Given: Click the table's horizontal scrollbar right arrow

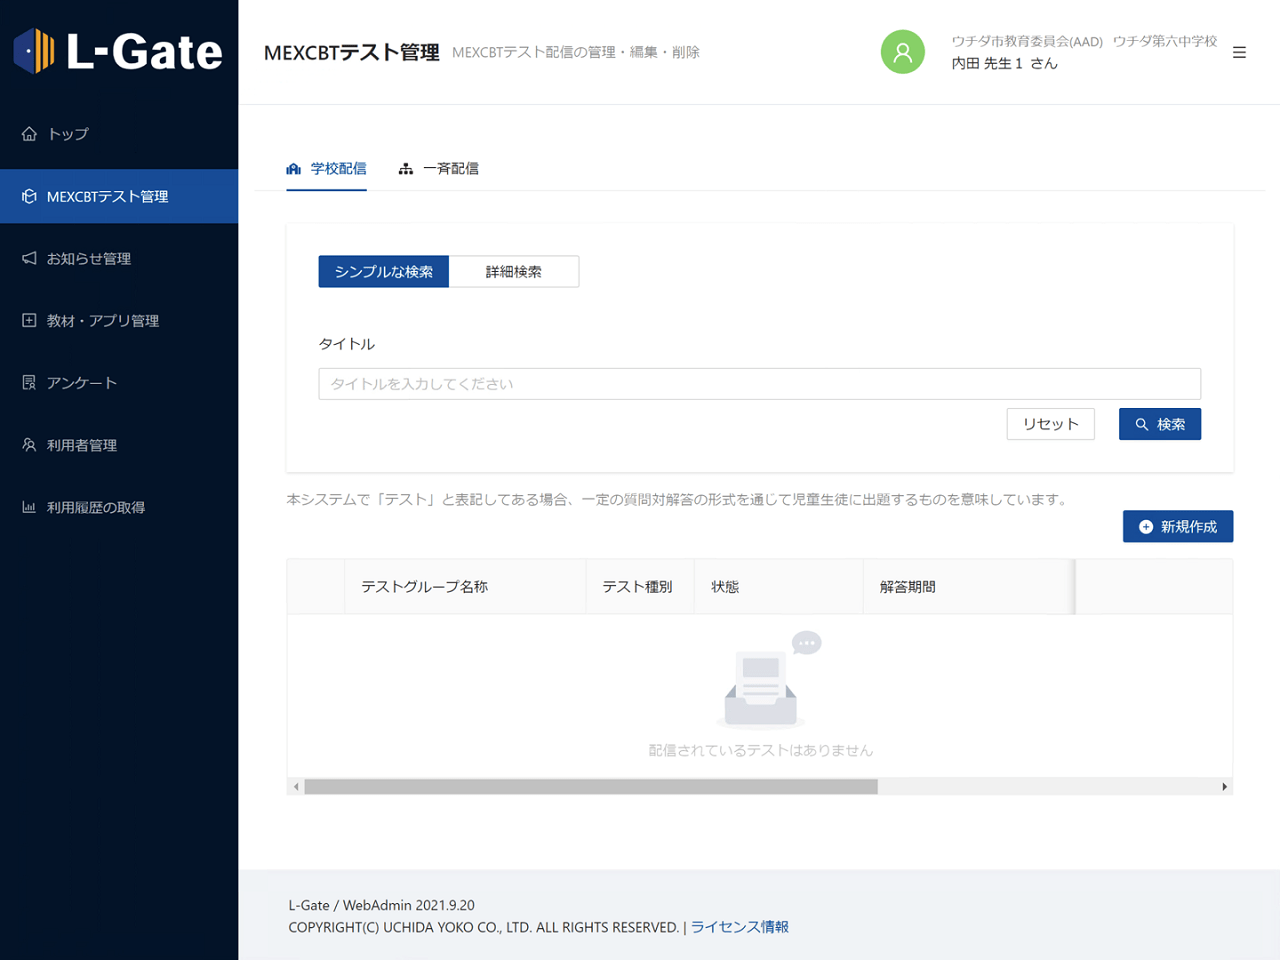Looking at the screenshot, I should [1224, 787].
